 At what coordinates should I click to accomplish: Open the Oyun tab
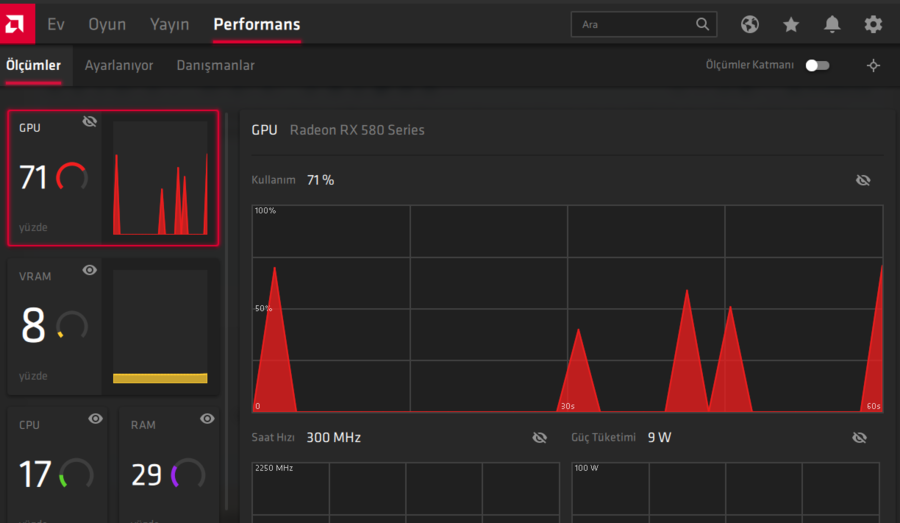coord(107,24)
